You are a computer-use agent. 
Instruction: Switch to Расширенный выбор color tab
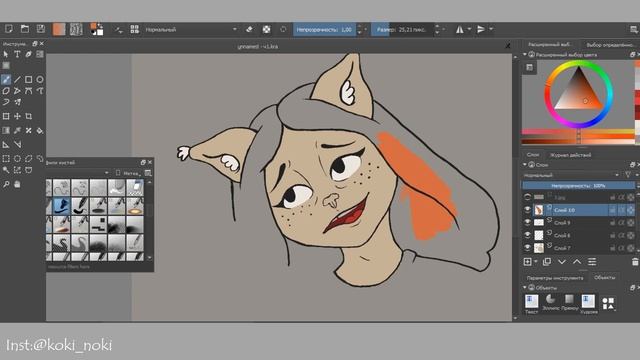[x=549, y=44]
